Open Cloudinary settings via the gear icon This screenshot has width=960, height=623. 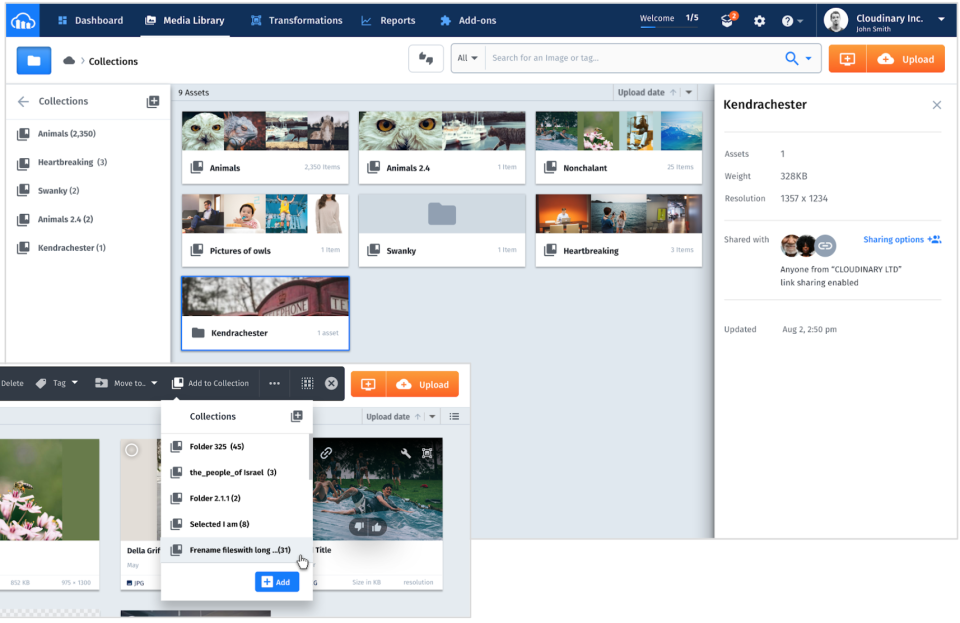pos(758,19)
